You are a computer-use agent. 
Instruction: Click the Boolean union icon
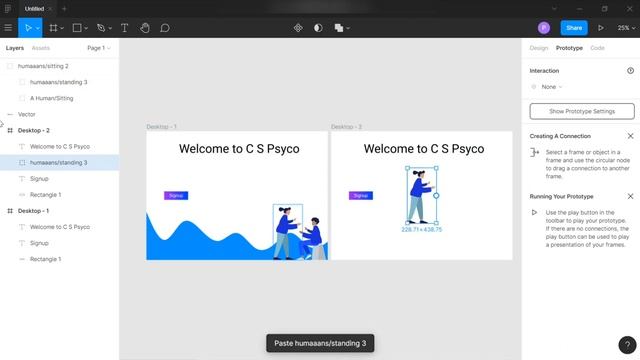click(x=339, y=28)
